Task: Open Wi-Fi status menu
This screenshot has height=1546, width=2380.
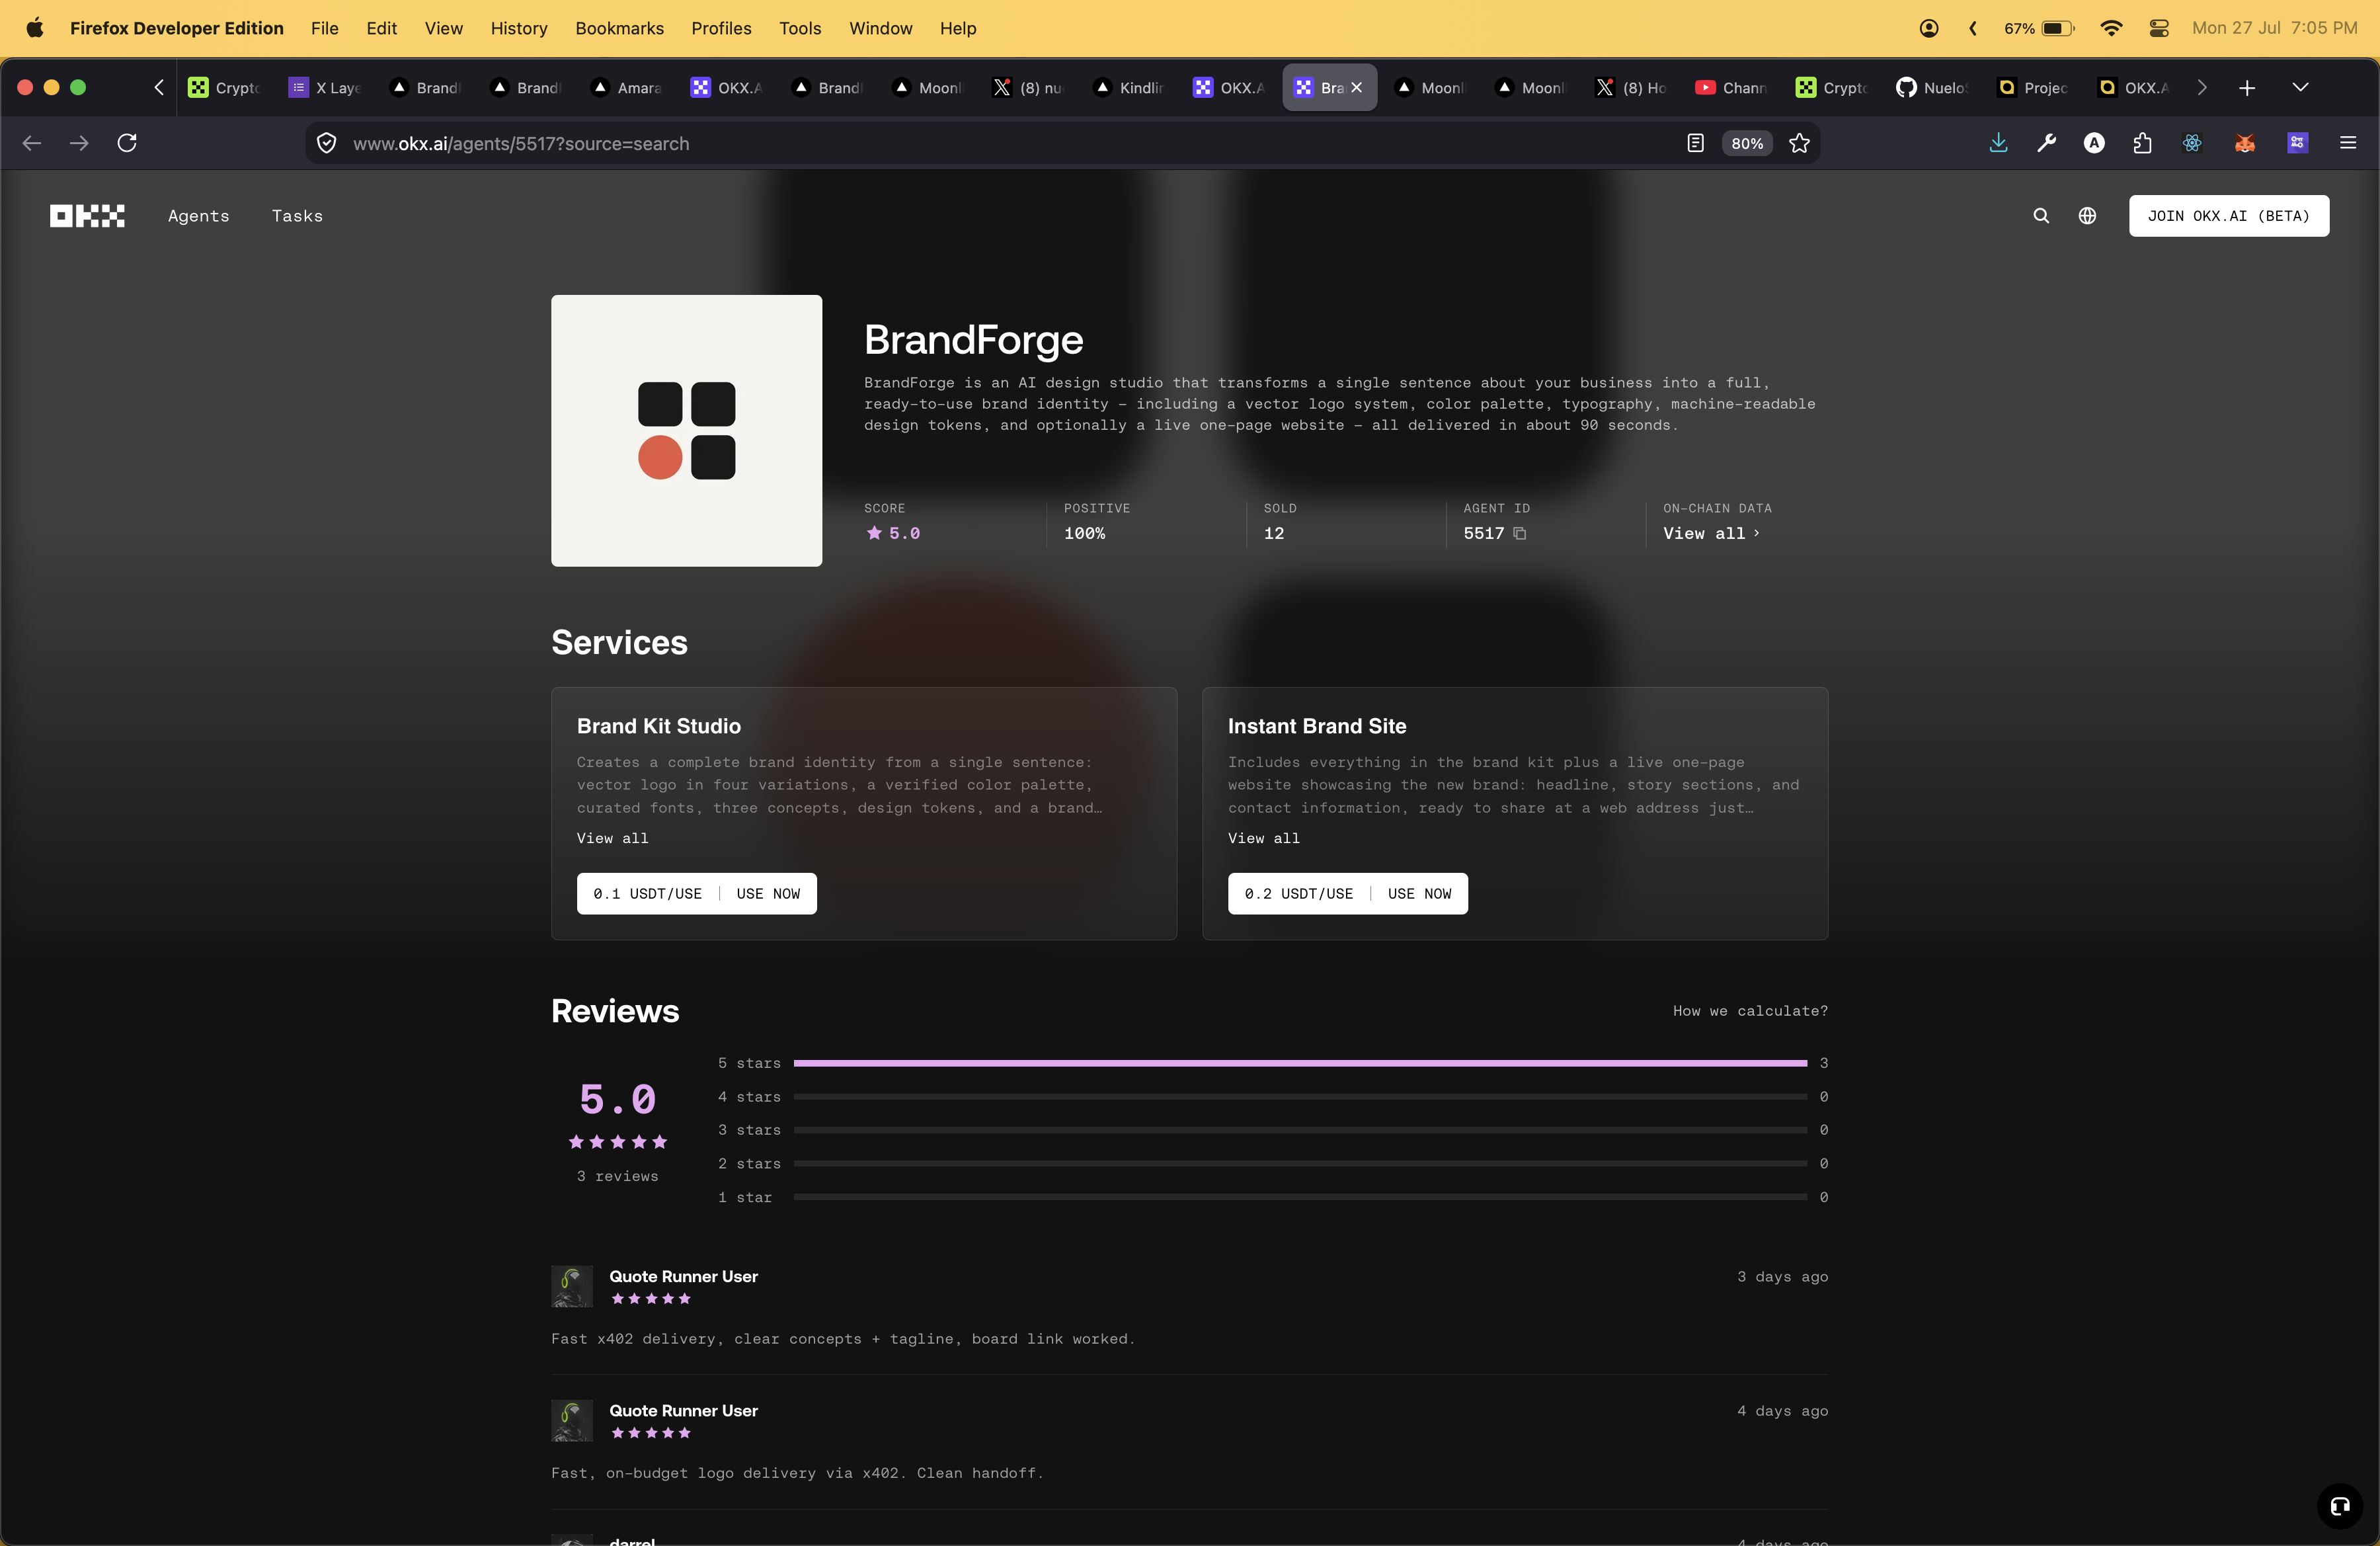Action: point(2111,28)
